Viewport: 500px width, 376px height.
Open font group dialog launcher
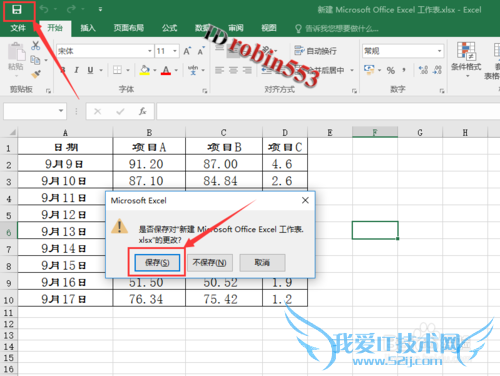(205, 90)
